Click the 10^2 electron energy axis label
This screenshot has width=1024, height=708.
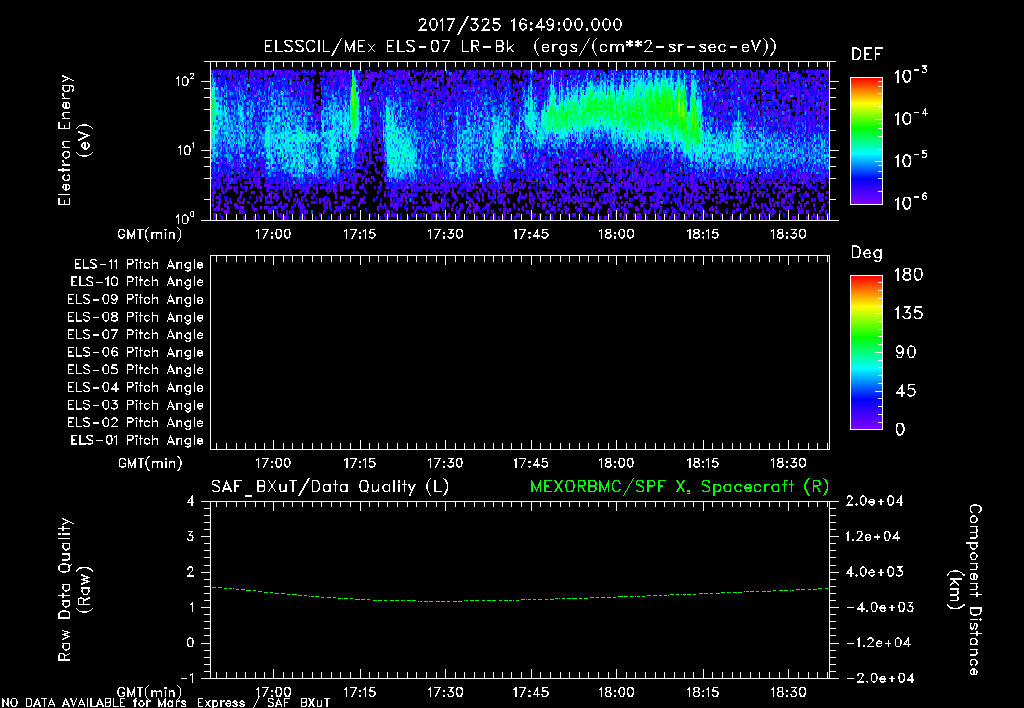(x=185, y=81)
